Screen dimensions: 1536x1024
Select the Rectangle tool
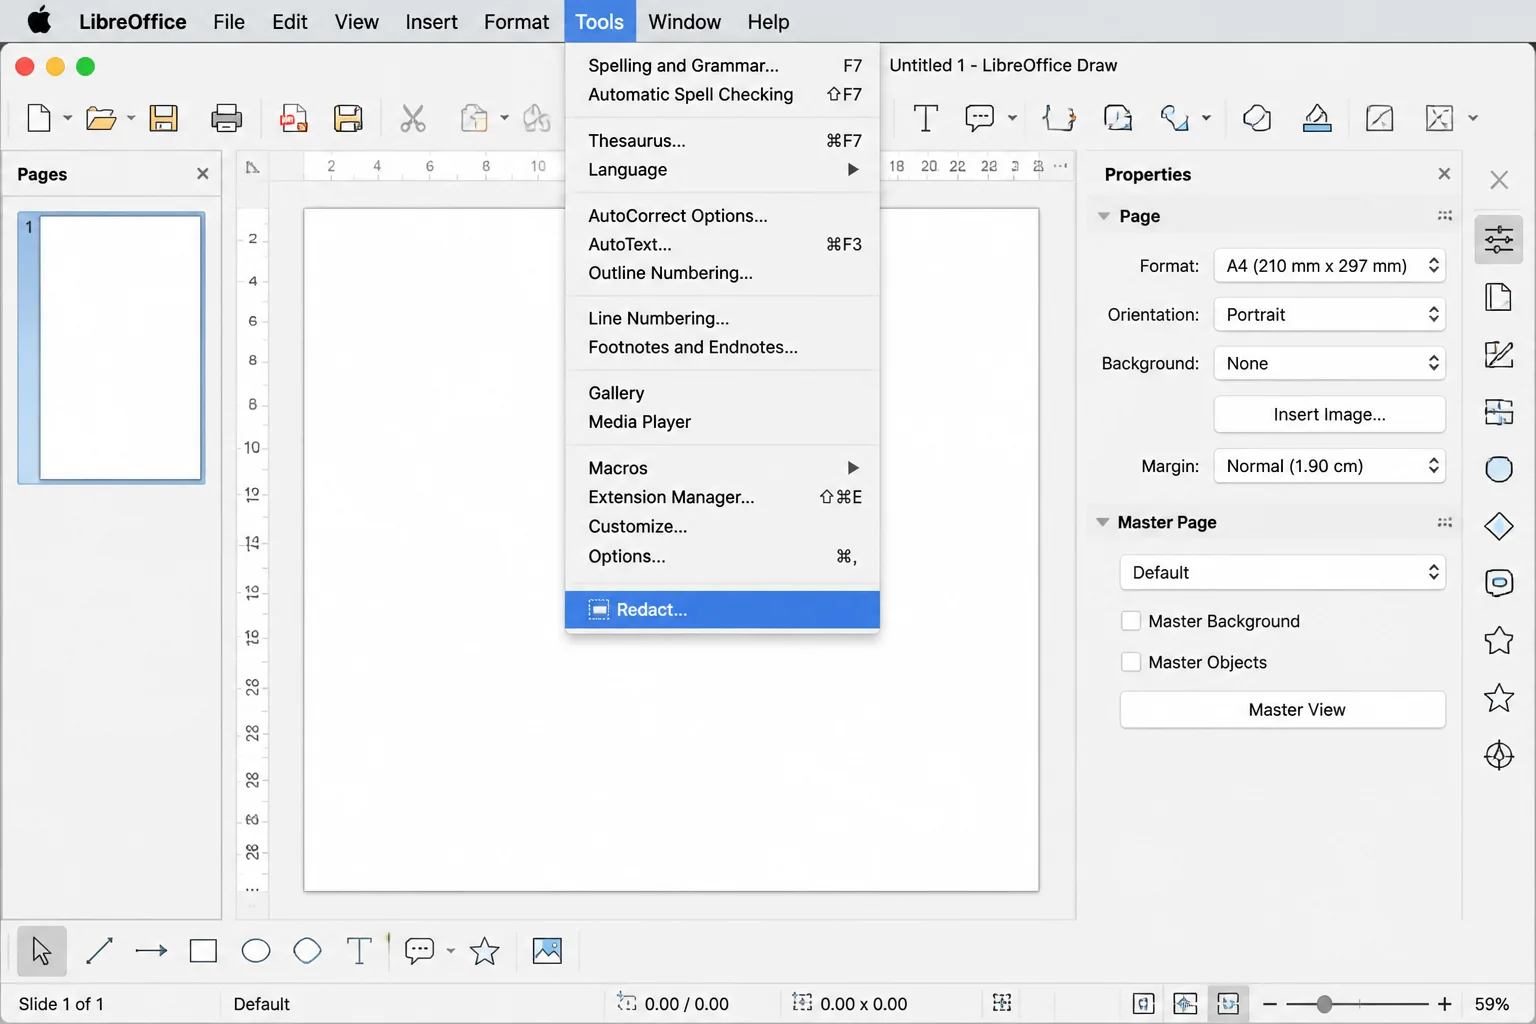click(203, 950)
